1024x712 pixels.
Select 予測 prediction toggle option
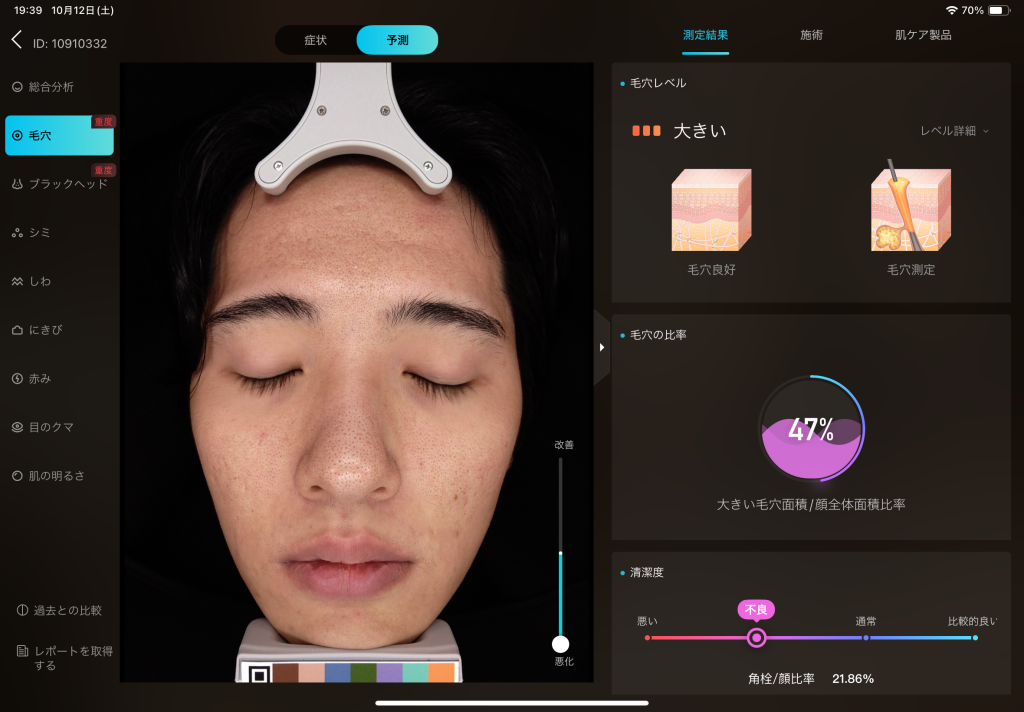pos(397,40)
